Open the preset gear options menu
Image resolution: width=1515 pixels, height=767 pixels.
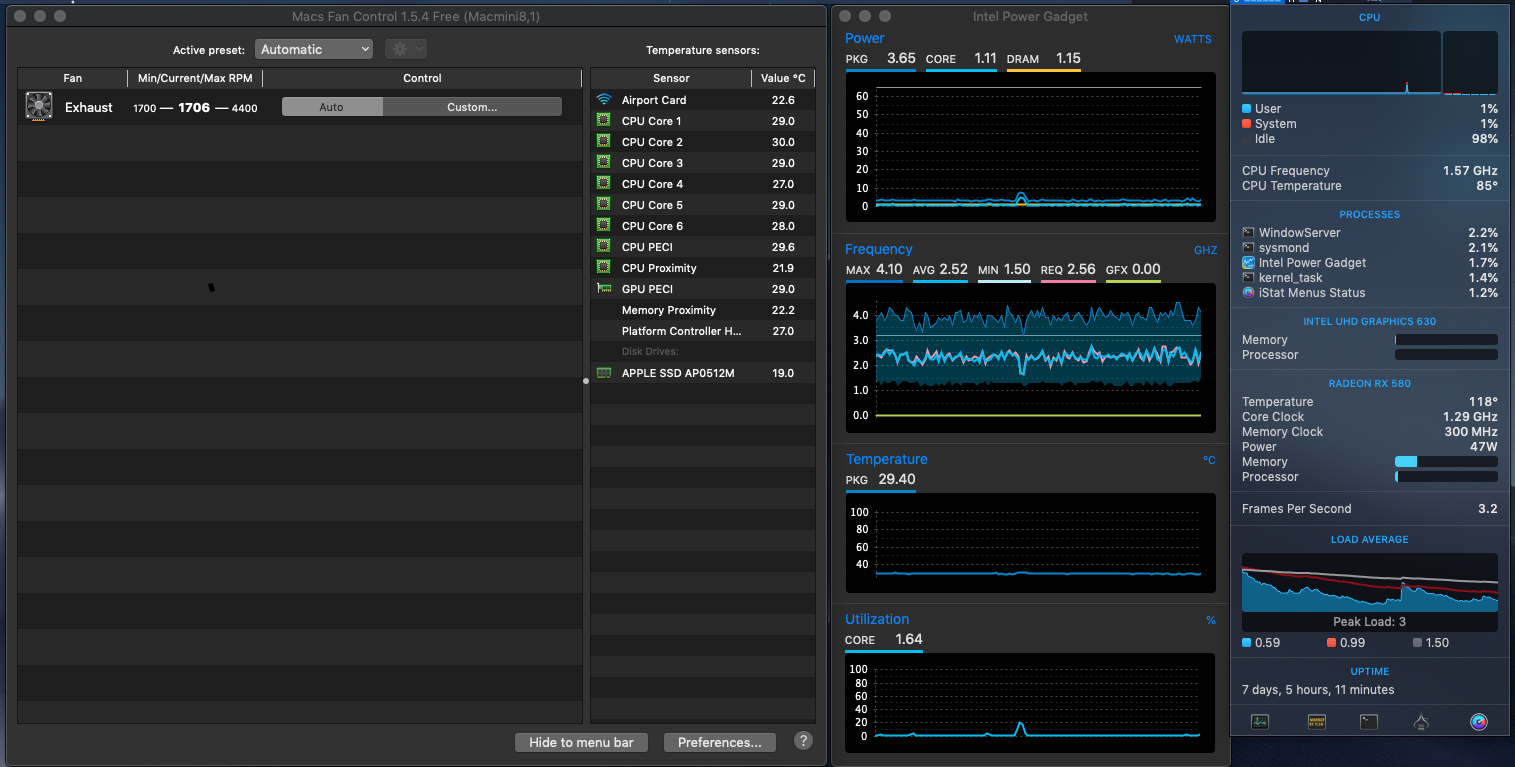click(x=405, y=49)
